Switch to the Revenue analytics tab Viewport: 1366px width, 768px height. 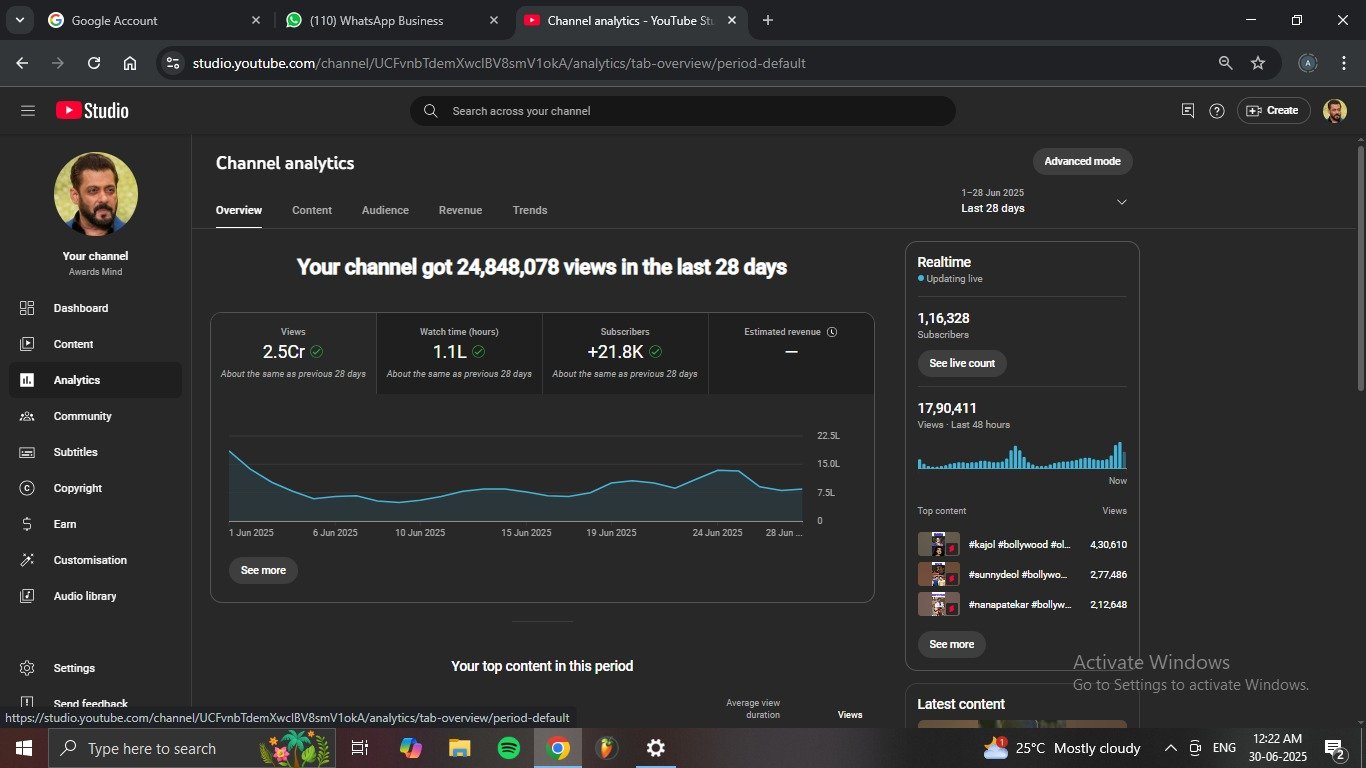[460, 210]
